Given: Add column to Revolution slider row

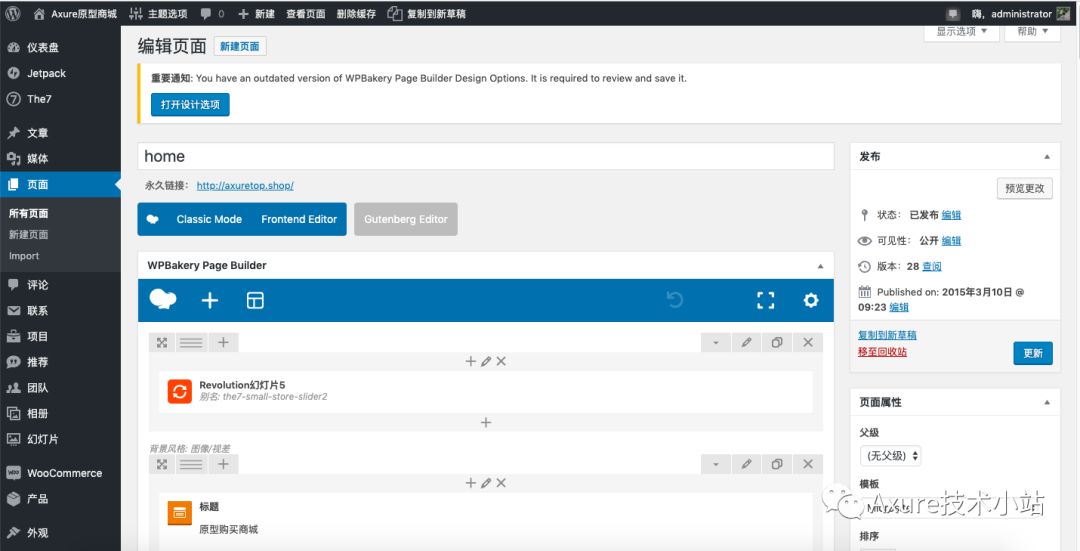Looking at the screenshot, I should pos(223,342).
